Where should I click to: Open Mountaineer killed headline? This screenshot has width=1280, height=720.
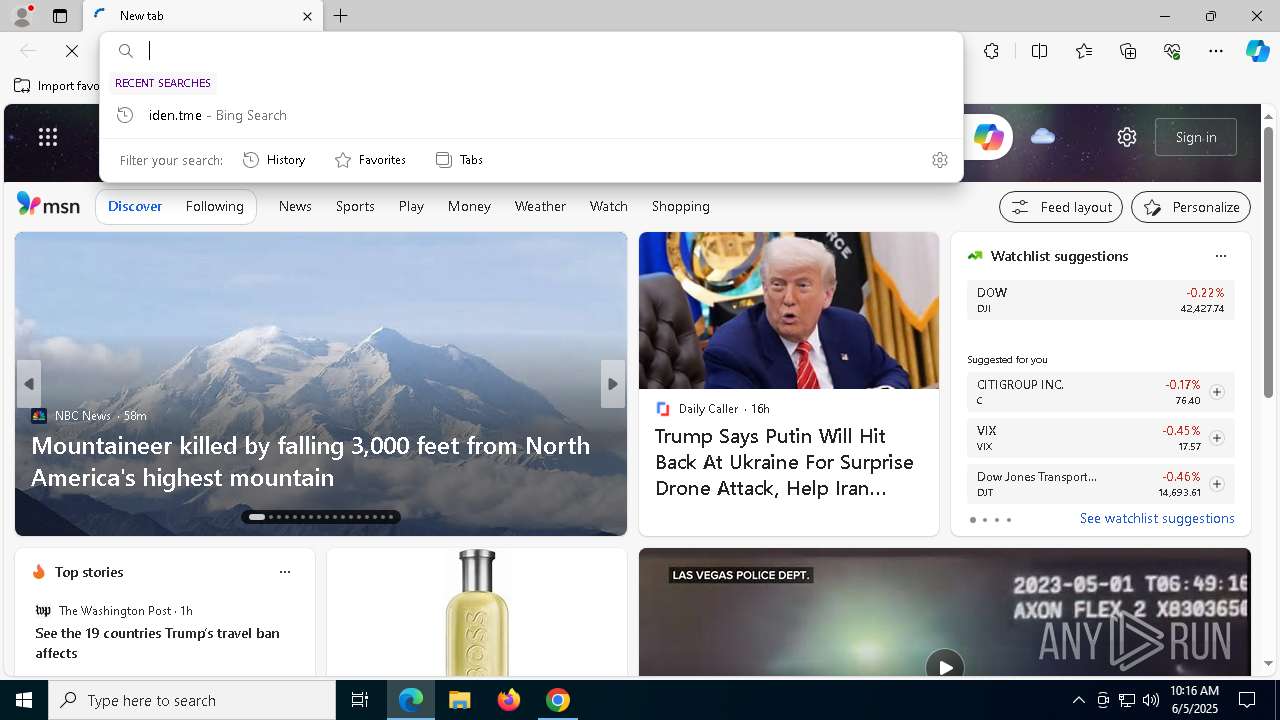[310, 461]
